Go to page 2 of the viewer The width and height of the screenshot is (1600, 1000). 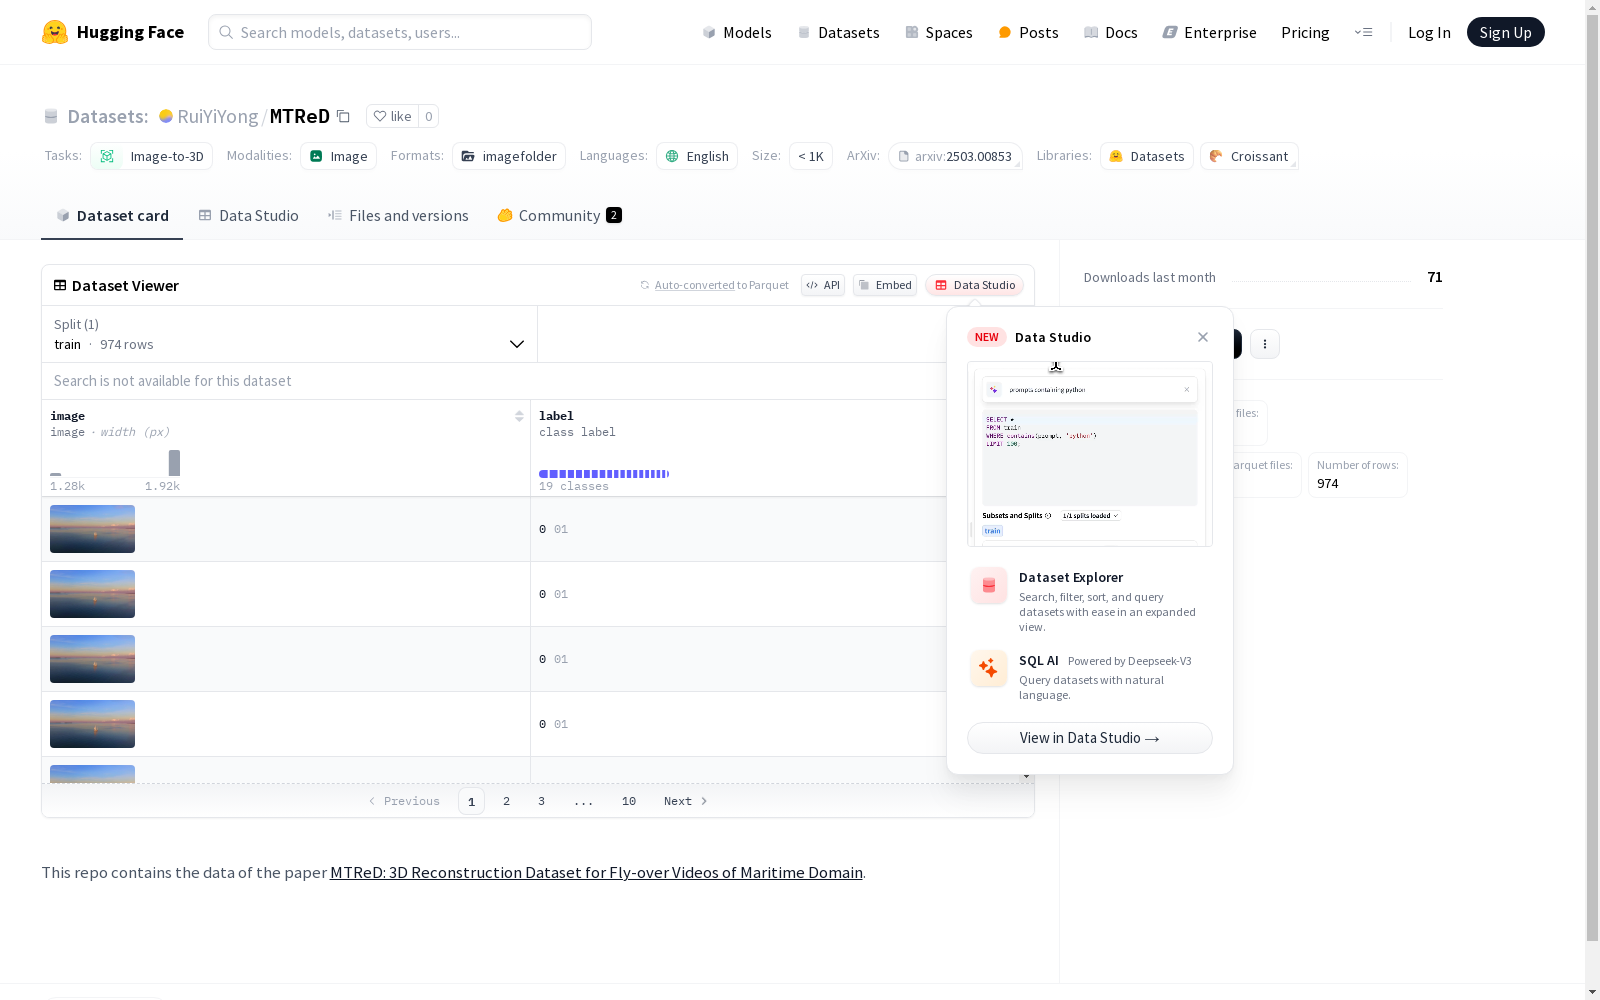point(507,801)
